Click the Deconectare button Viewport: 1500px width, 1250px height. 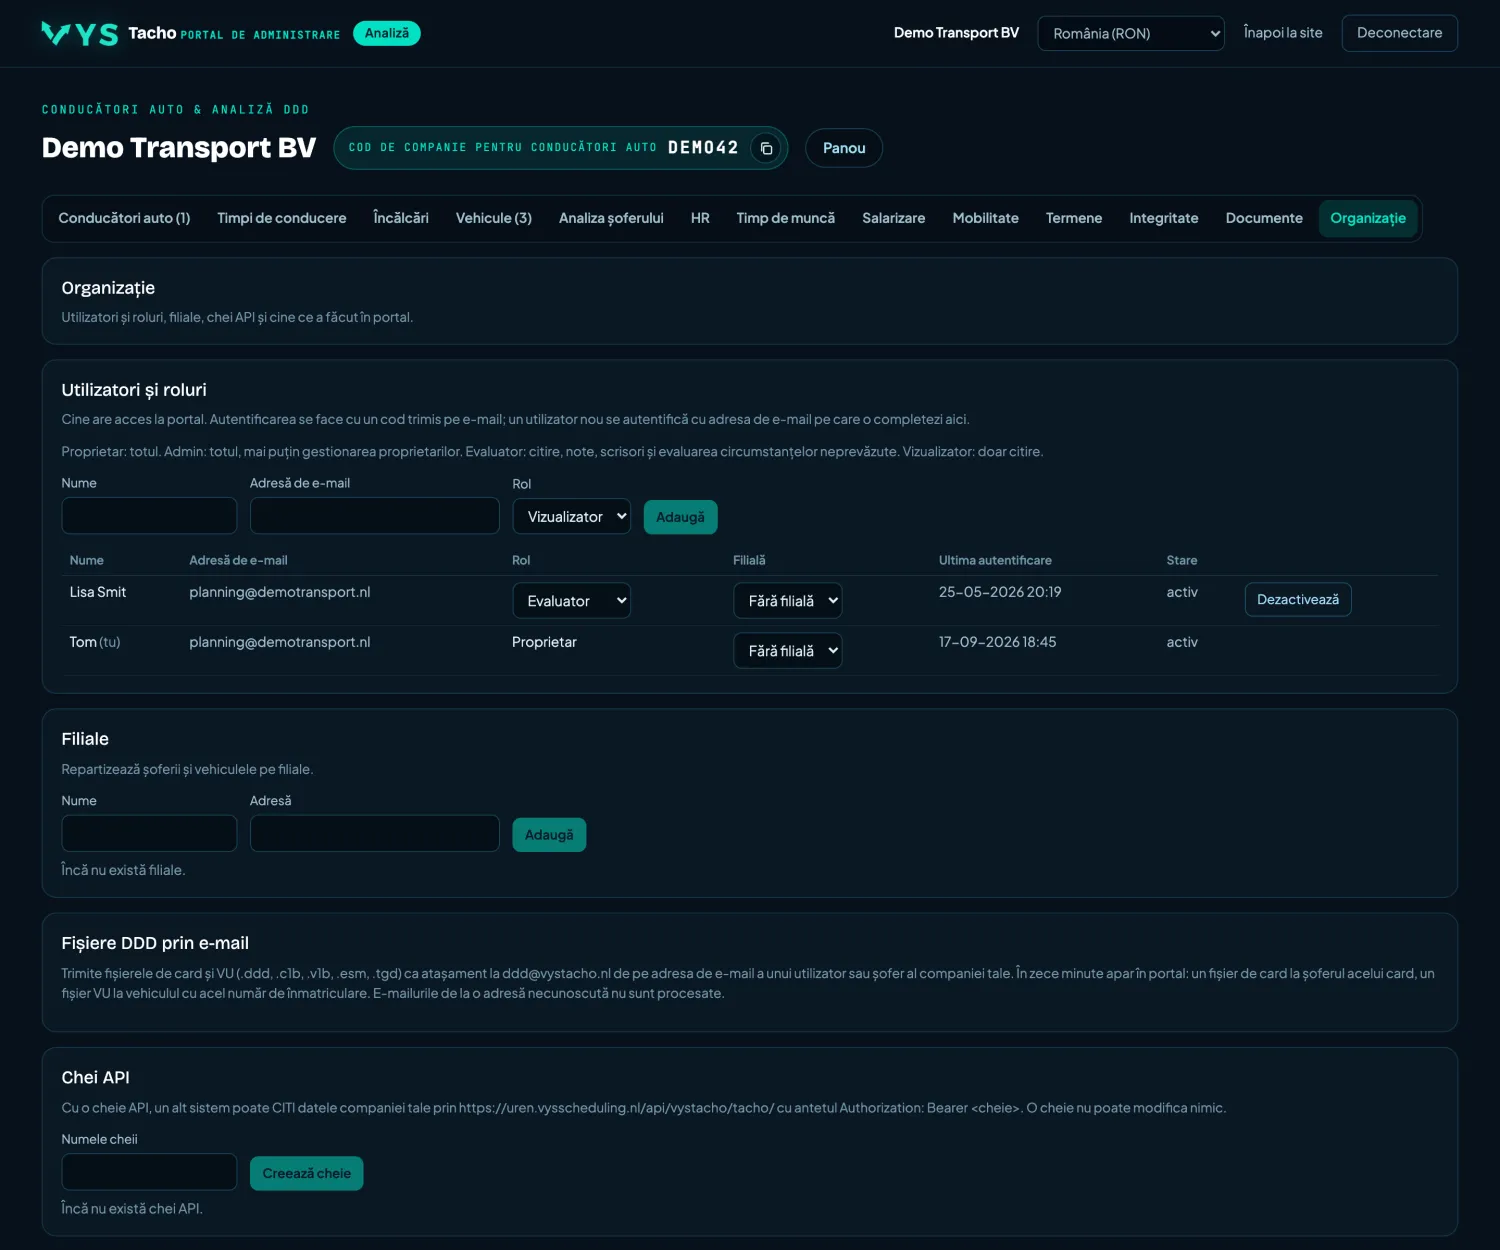point(1400,33)
